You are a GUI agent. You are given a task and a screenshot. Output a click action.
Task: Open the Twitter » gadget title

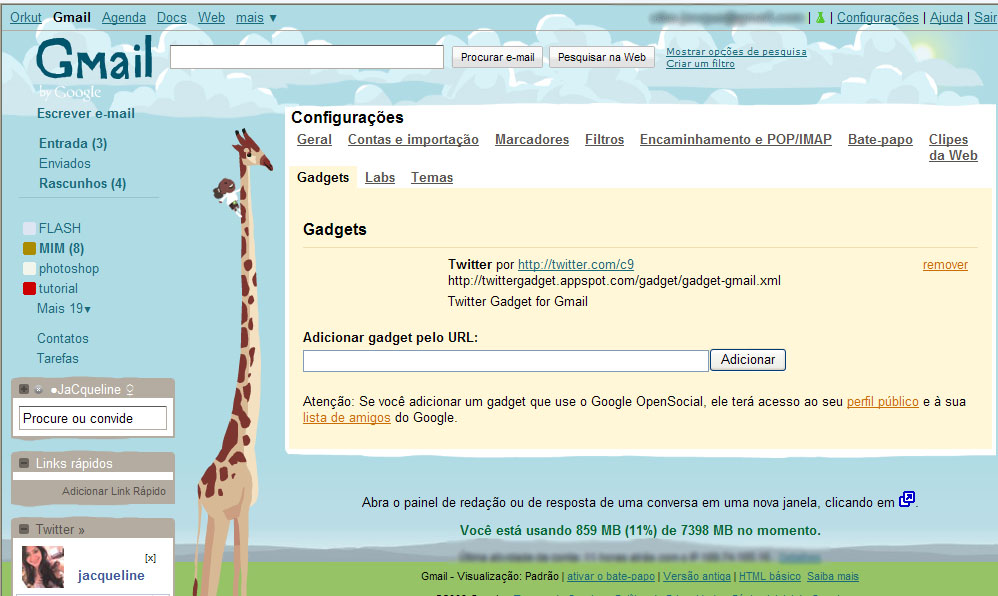coord(60,529)
